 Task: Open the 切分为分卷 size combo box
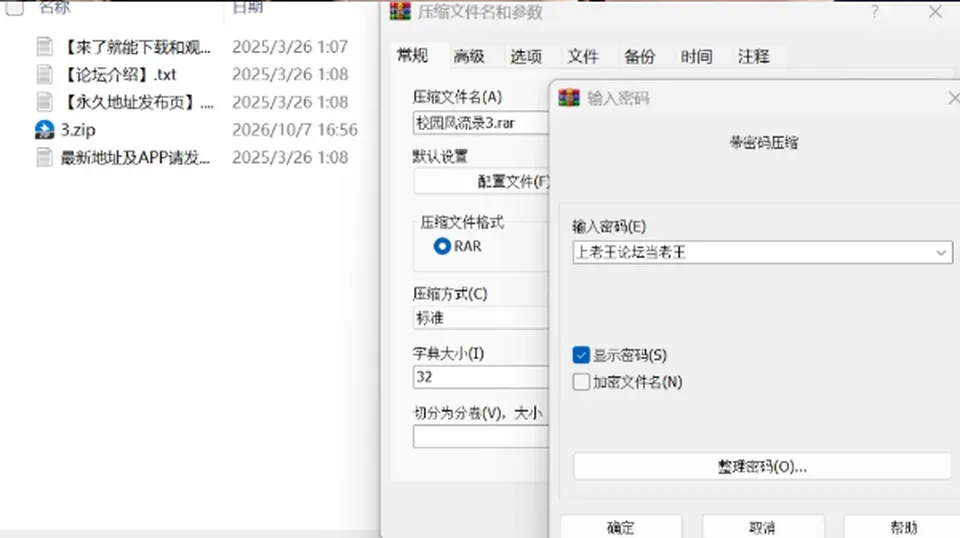pyautogui.click(x=481, y=437)
